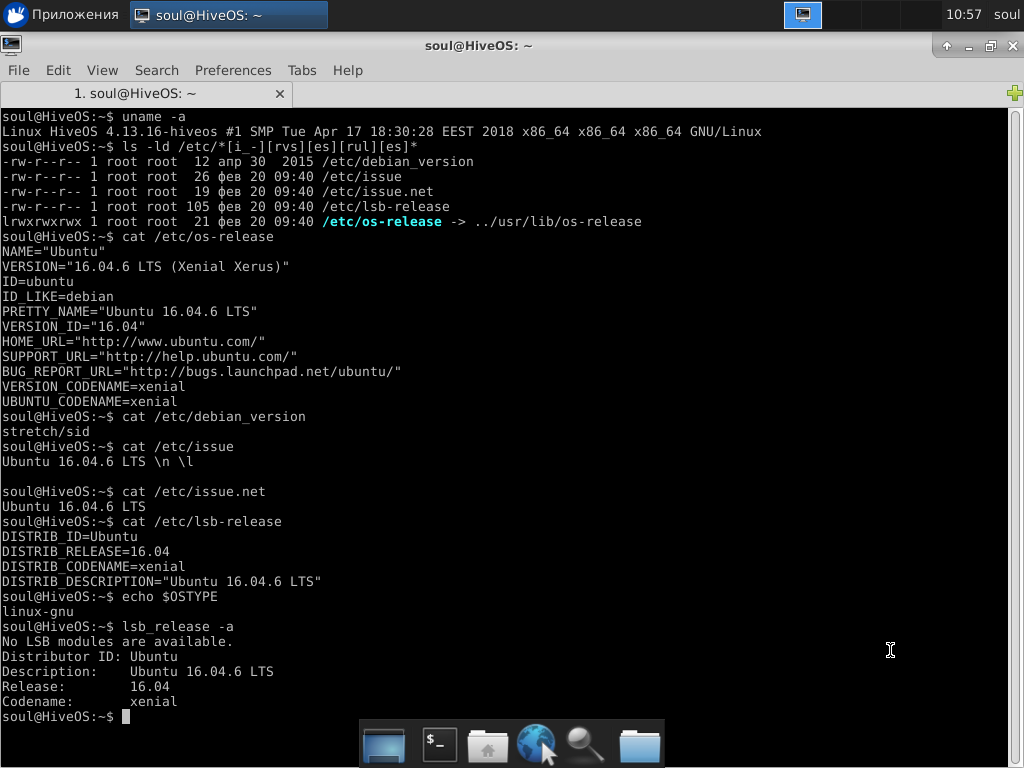Click the terminal window menu icon in title bar
The height and width of the screenshot is (768, 1024).
[x=11, y=45]
